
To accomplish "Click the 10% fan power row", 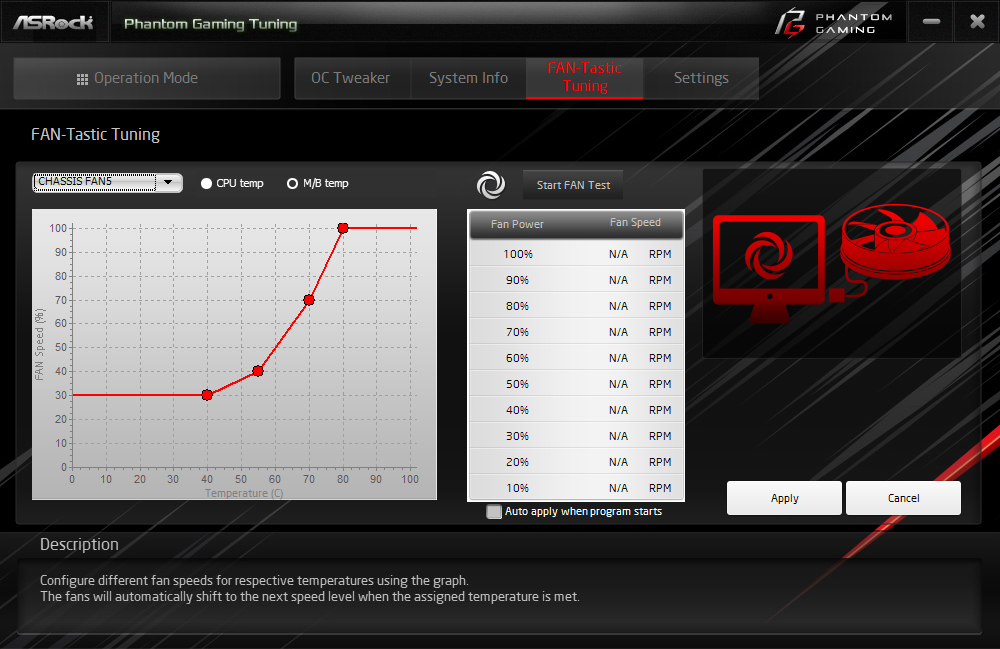I will pyautogui.click(x=576, y=488).
